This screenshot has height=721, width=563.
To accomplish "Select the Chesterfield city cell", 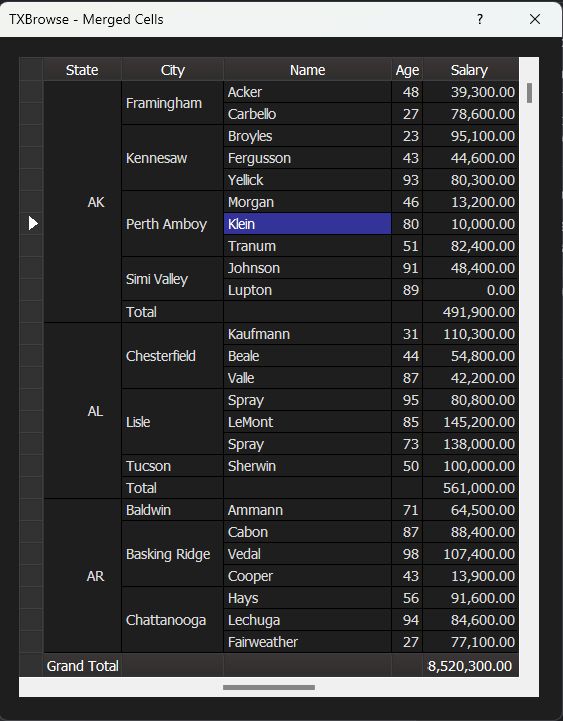I will [172, 356].
